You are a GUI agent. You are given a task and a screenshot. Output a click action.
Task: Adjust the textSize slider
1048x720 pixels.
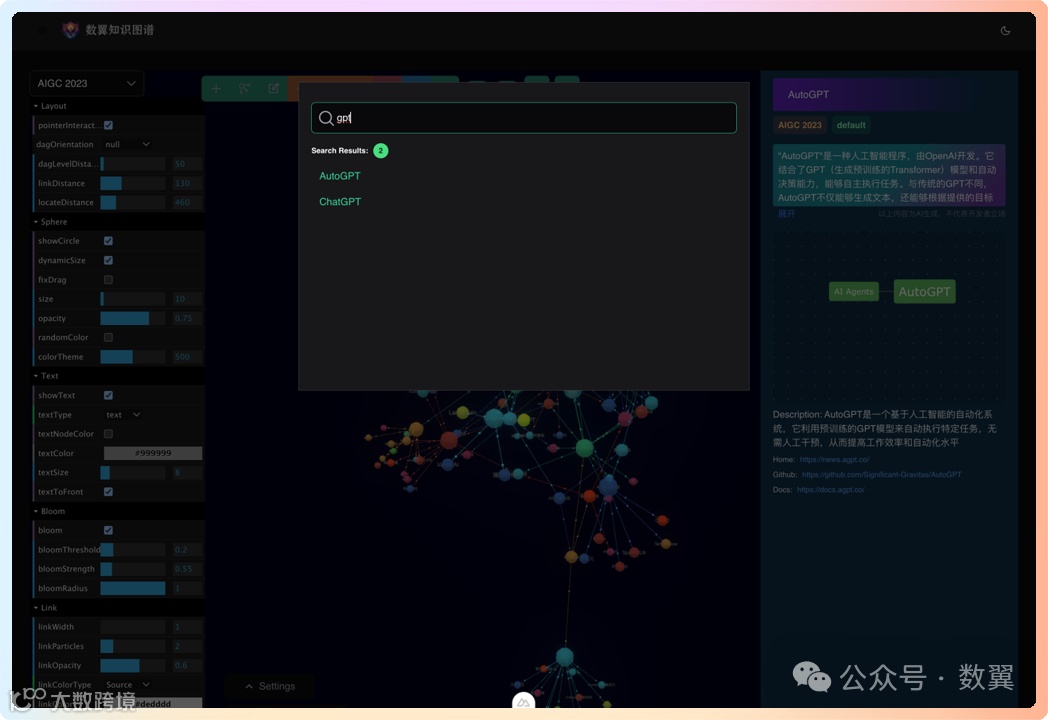point(132,473)
